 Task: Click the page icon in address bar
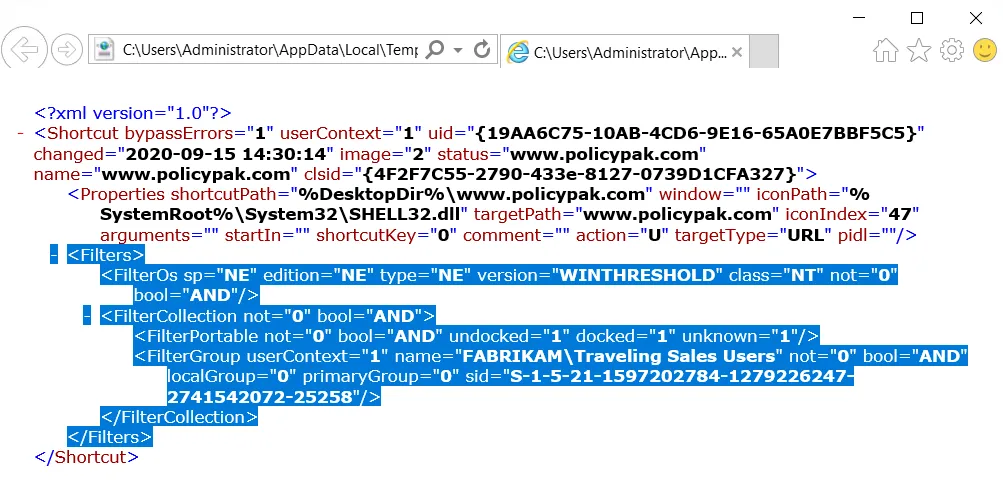(104, 50)
